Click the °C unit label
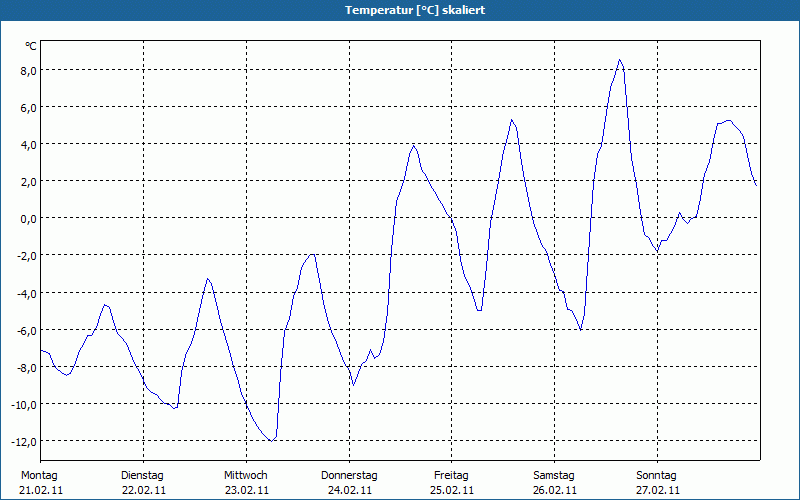Viewport: 800px width, 500px height. pos(31,46)
